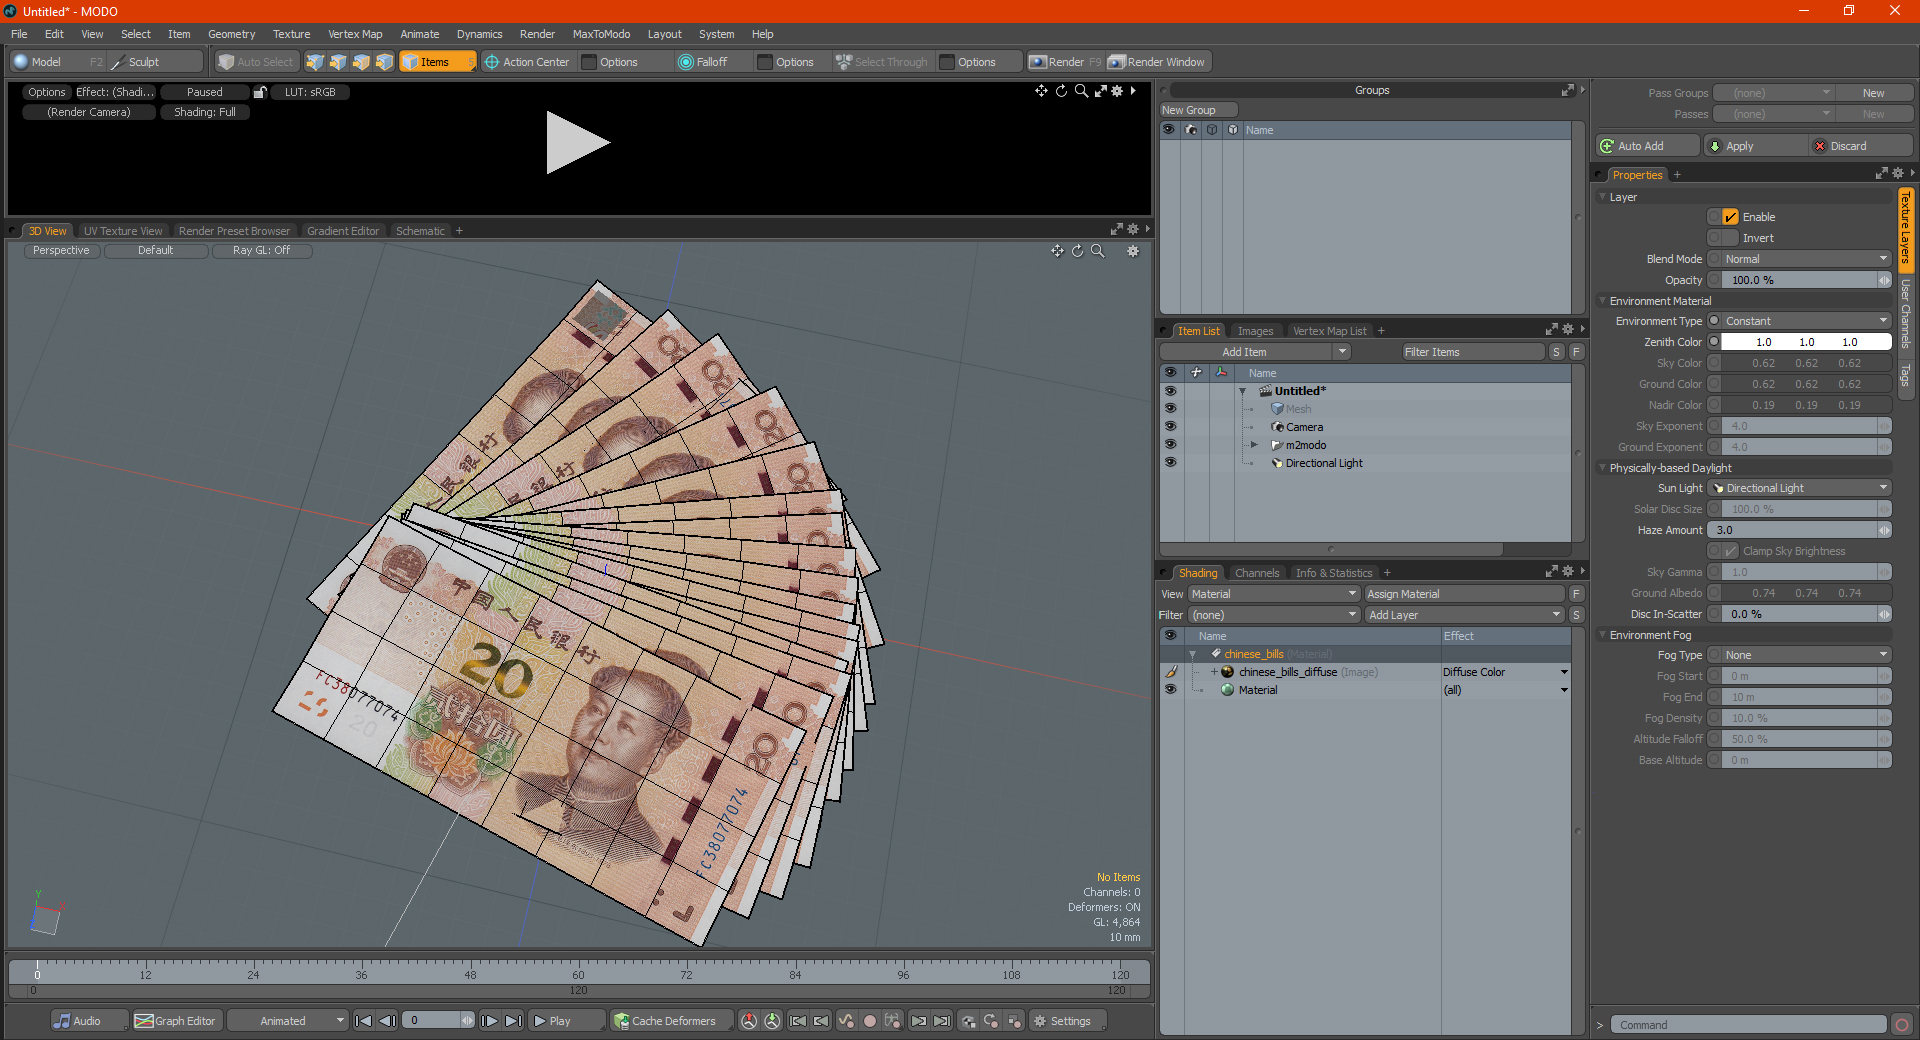Click Auto Add button
The image size is (1920, 1040).
(x=1647, y=146)
